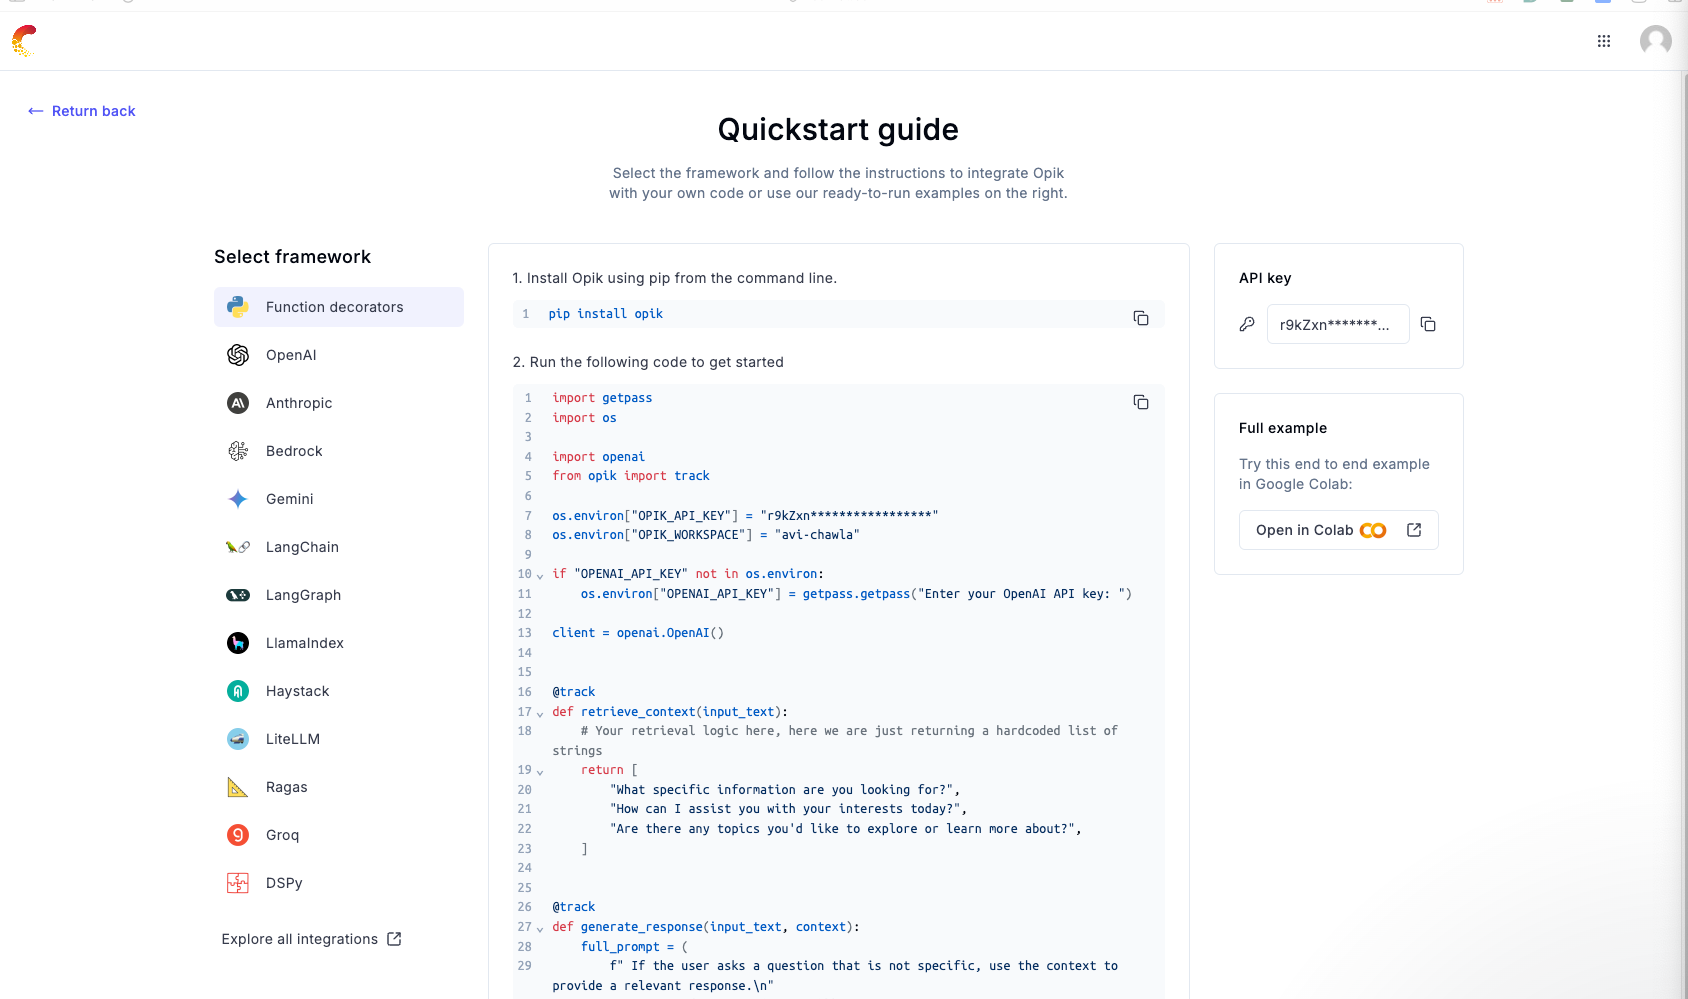This screenshot has height=999, width=1688.
Task: Click the OpenAI logo icon
Action: (x=238, y=355)
